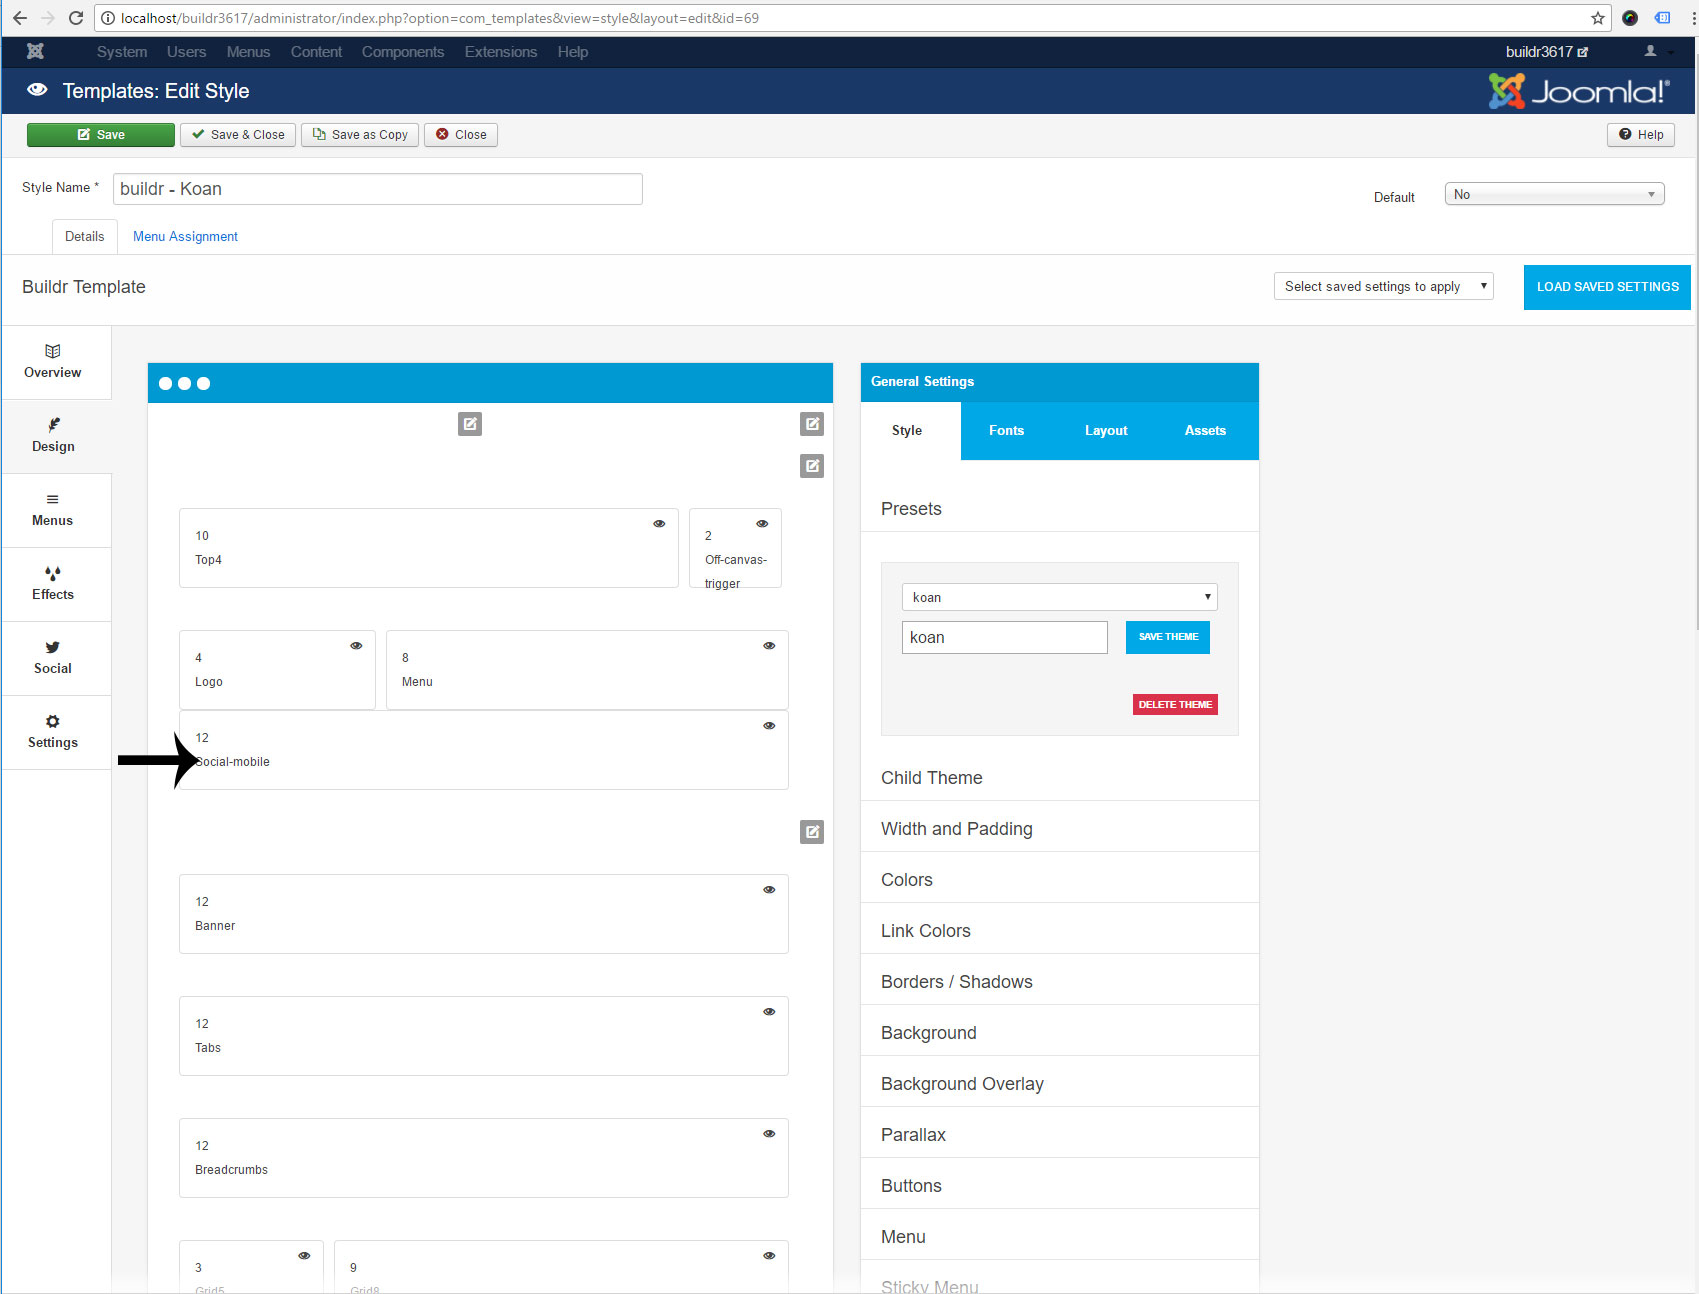
Task: Switch to Assets tab
Action: (1205, 431)
